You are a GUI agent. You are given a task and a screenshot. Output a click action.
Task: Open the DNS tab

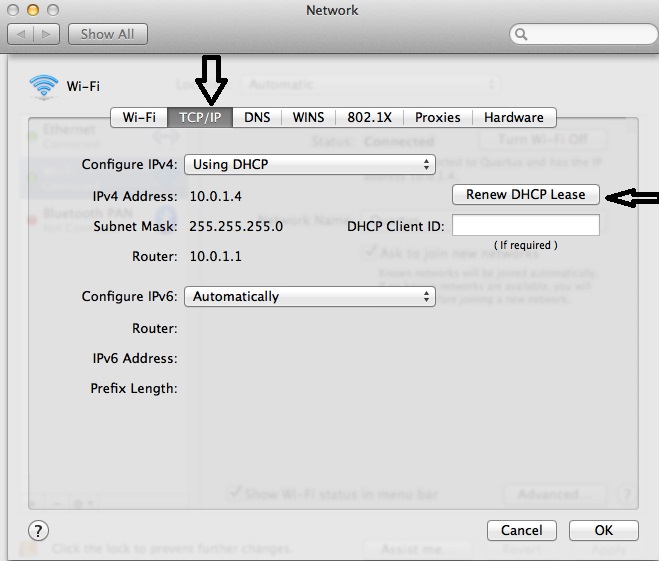[257, 117]
